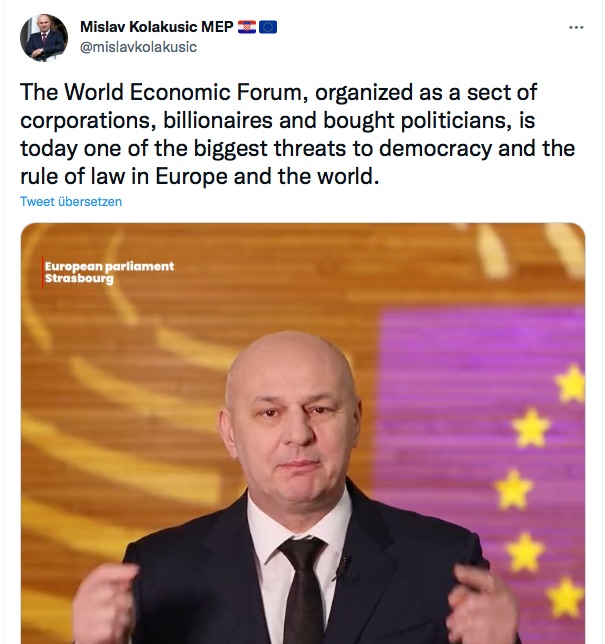Click the topmost yellow star in the video
605x644 pixels.
572,383
